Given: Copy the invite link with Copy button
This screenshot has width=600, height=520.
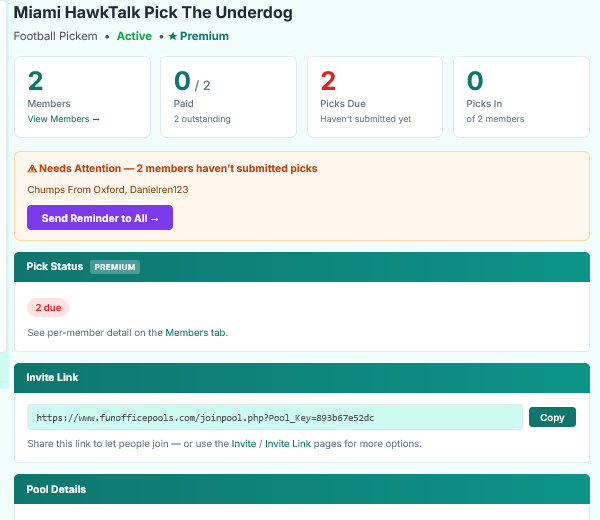Looking at the screenshot, I should [x=552, y=417].
